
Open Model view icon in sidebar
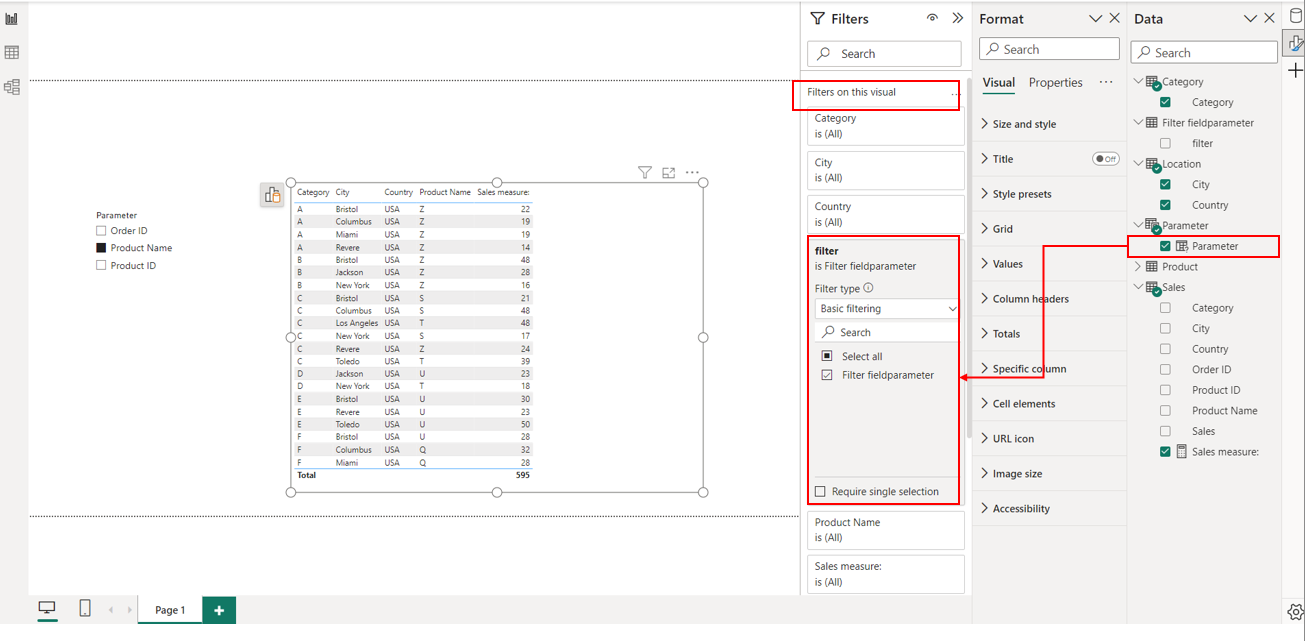[x=12, y=87]
